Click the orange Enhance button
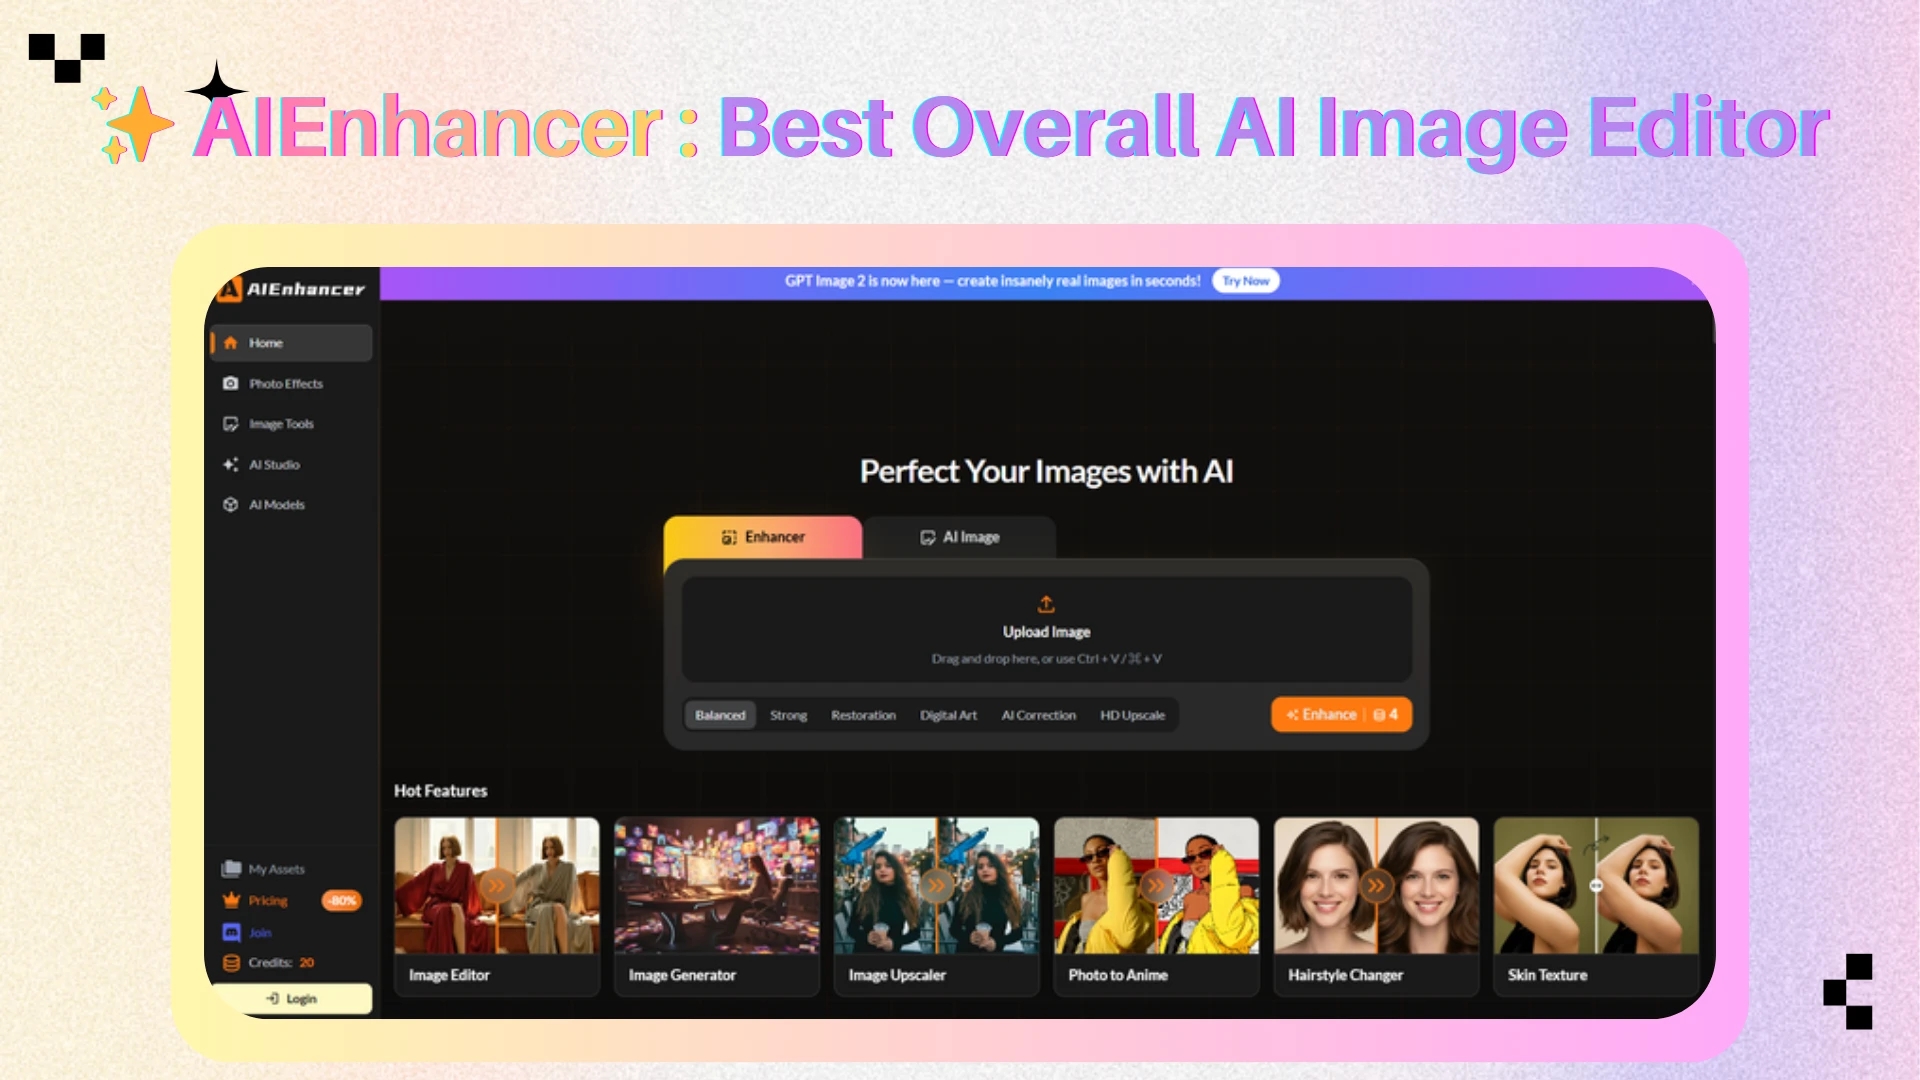This screenshot has width=1920, height=1080. pyautogui.click(x=1341, y=715)
